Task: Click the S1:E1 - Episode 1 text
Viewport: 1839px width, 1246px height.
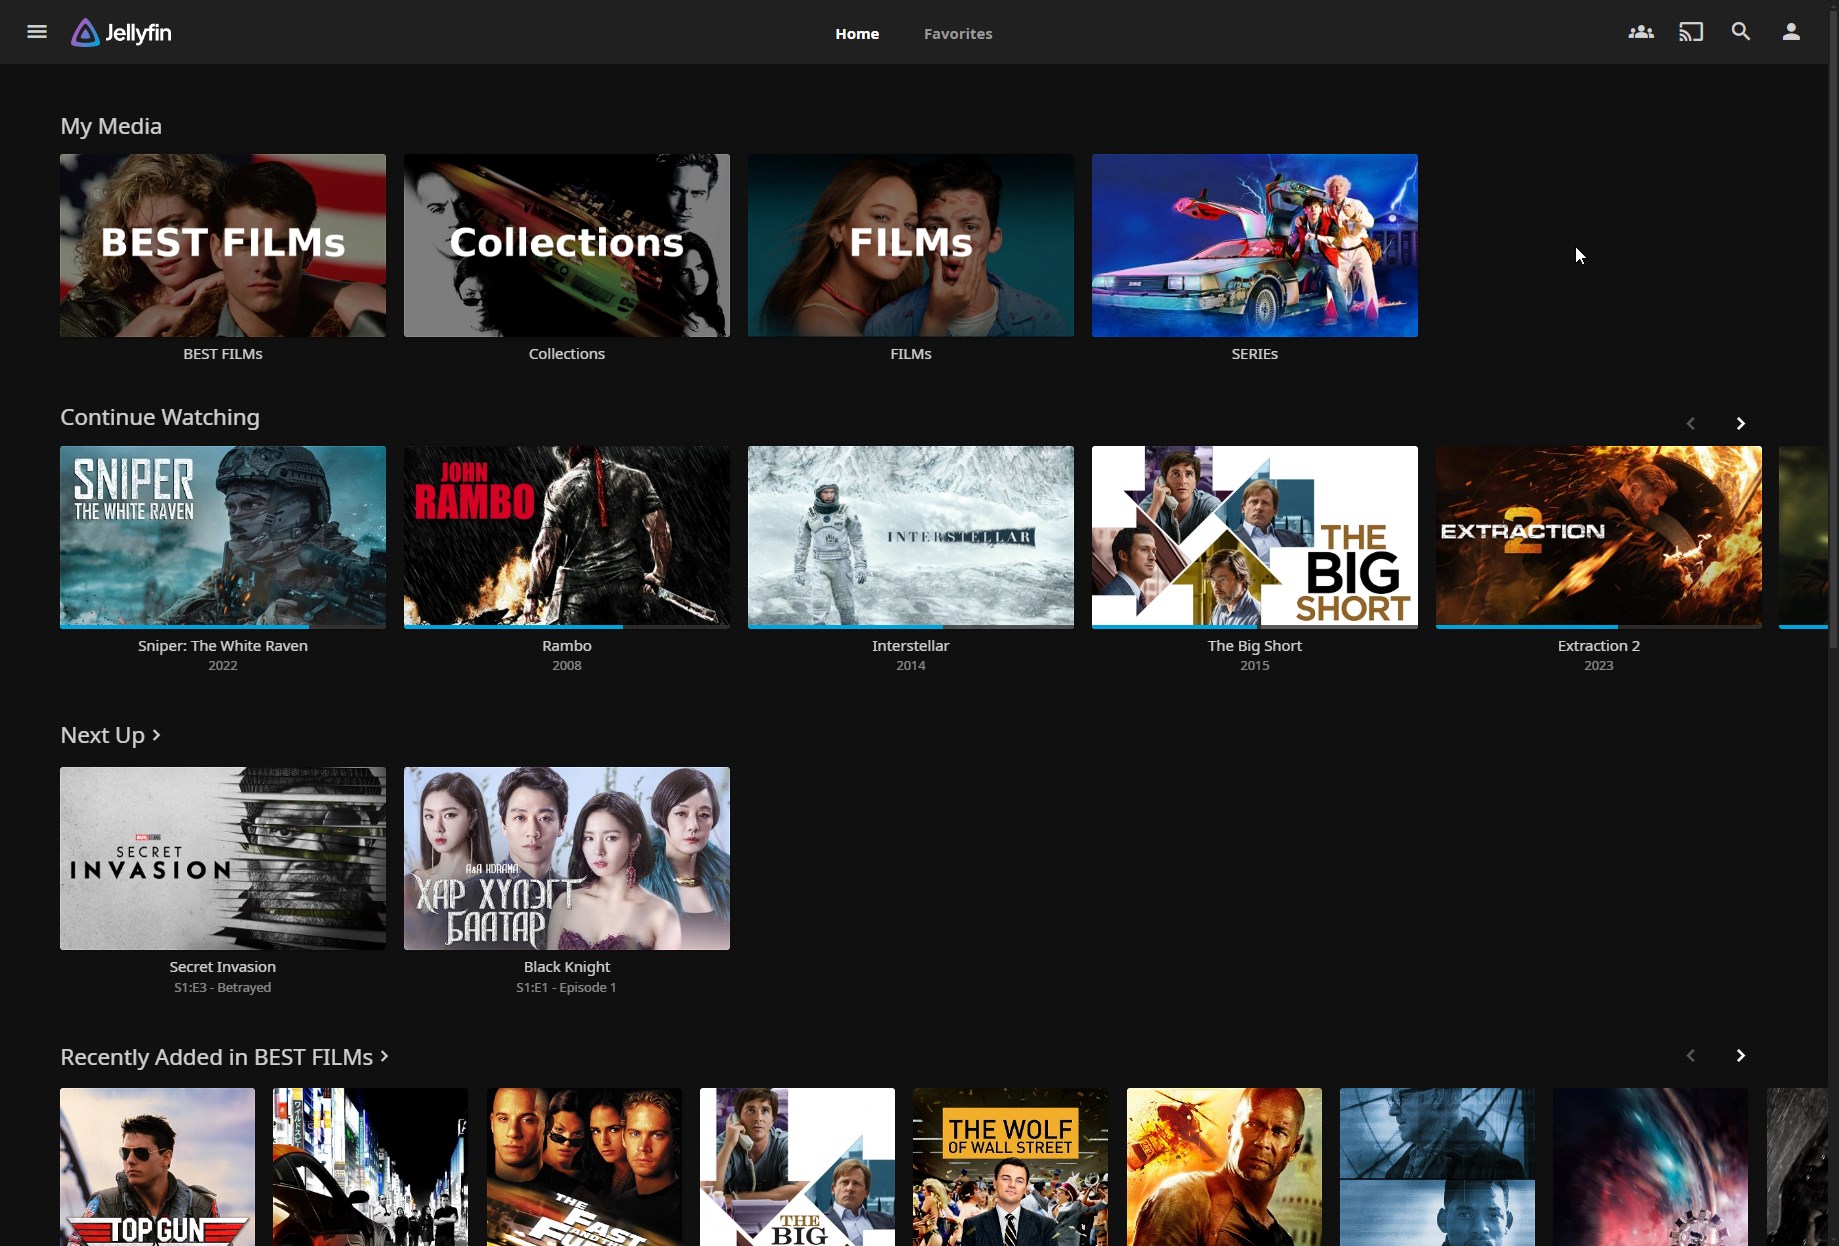Action: [x=567, y=988]
